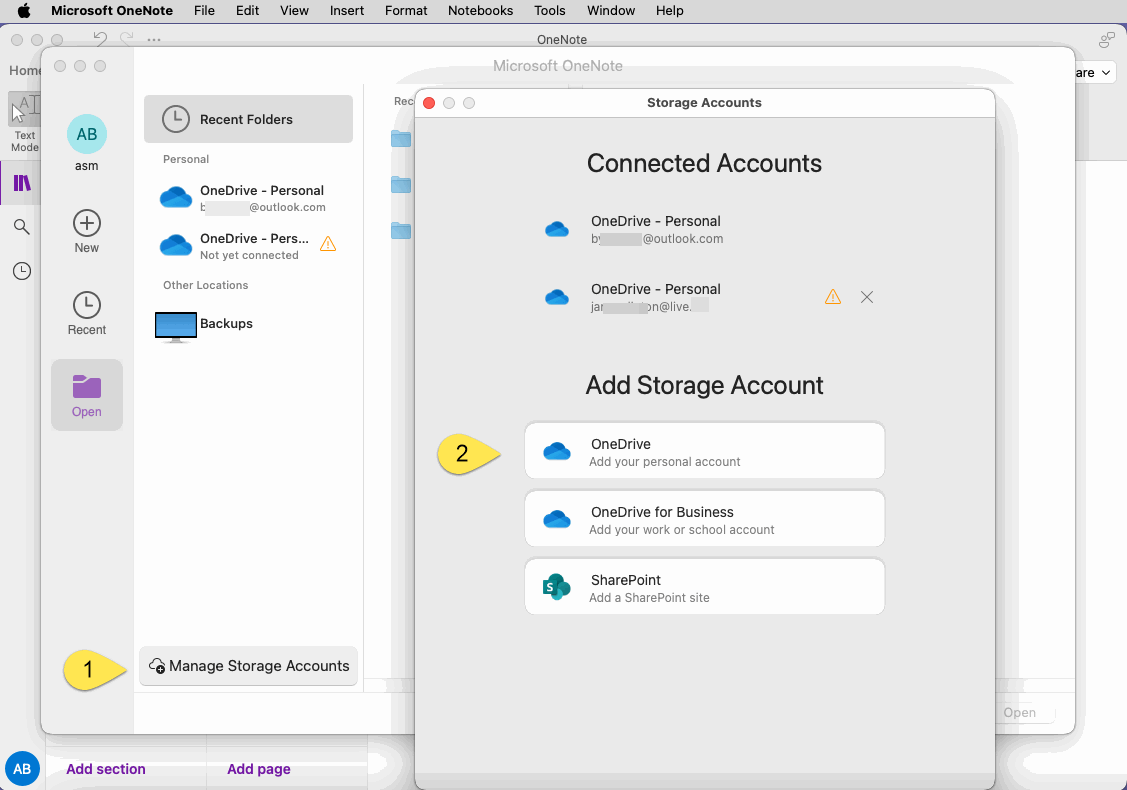
Task: Click third folder icon in recent list
Action: [x=401, y=231]
